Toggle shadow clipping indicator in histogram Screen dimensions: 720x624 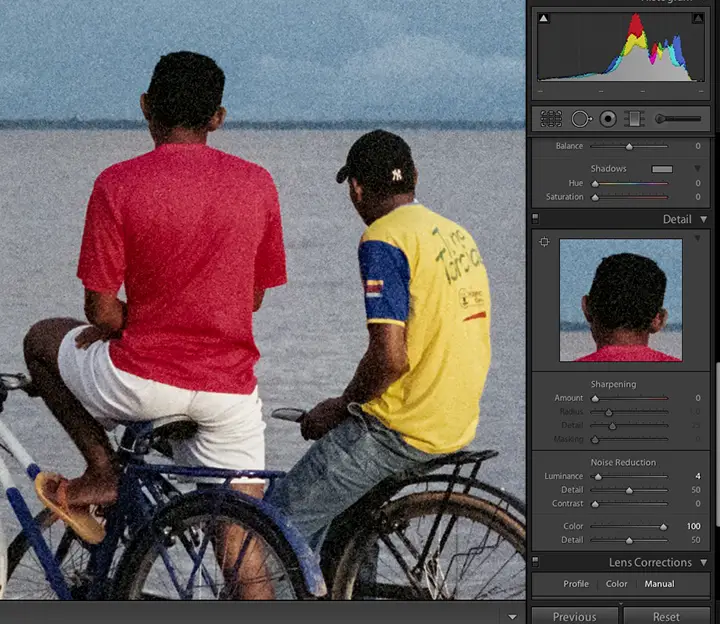tap(544, 18)
